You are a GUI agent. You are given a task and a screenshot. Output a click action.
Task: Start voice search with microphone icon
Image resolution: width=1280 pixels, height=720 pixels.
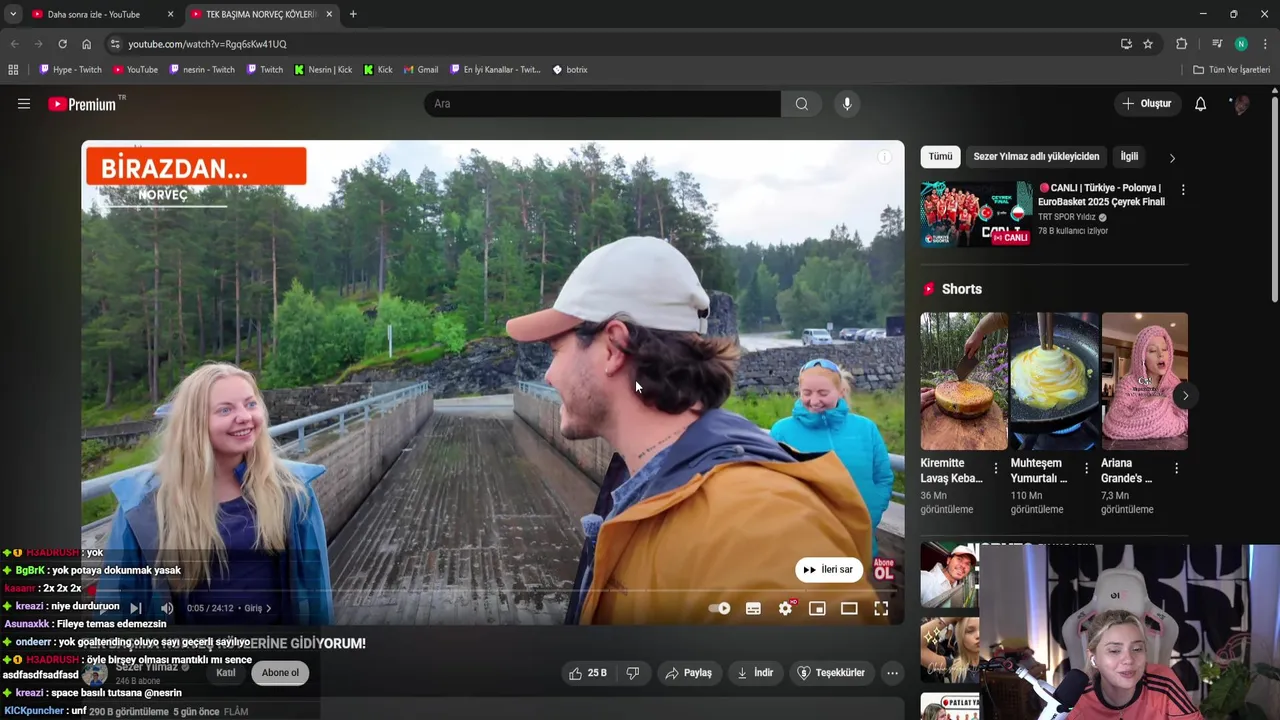pyautogui.click(x=847, y=104)
